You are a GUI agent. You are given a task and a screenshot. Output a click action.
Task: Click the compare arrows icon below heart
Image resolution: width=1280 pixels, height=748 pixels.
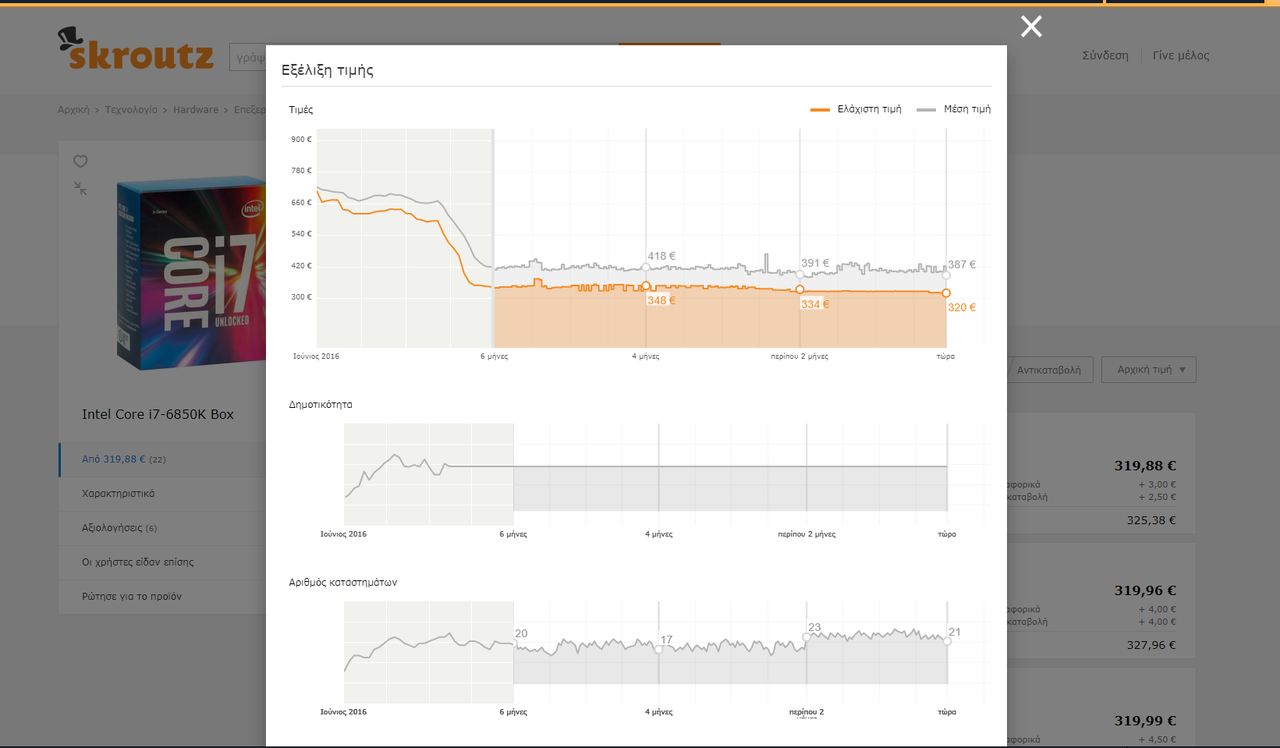tap(80, 188)
